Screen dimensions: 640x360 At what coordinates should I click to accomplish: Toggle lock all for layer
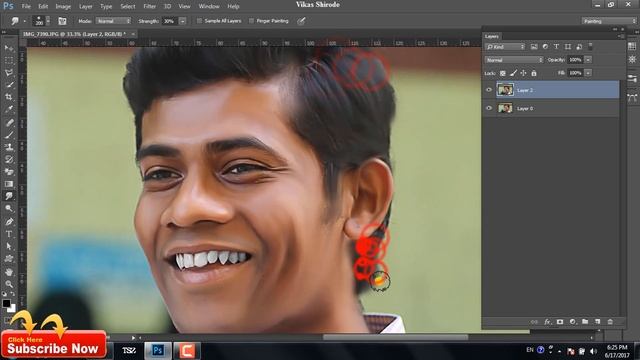click(534, 73)
